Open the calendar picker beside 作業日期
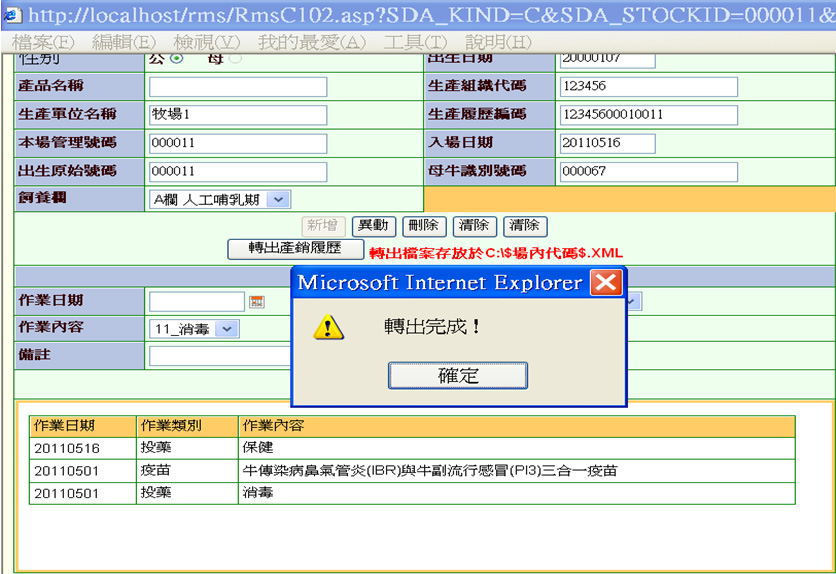This screenshot has height=574, width=836. coord(256,301)
